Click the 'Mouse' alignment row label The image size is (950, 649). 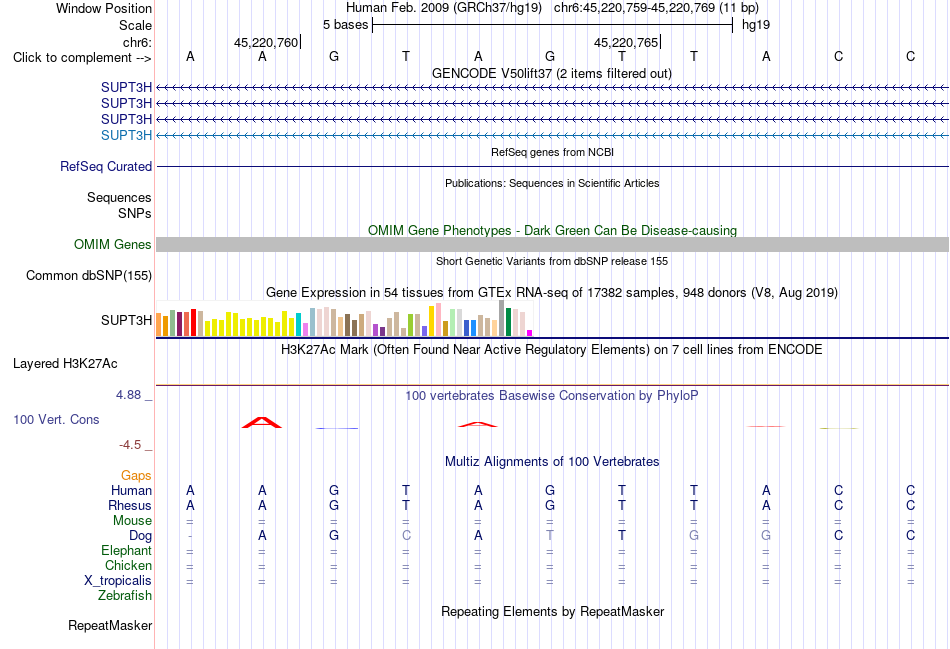point(132,521)
